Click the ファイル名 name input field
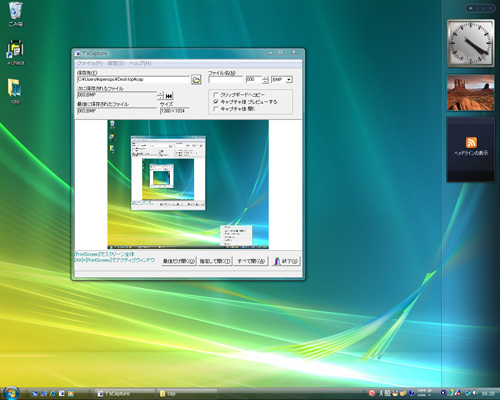Image resolution: width=500 pixels, height=400 pixels. (x=226, y=80)
